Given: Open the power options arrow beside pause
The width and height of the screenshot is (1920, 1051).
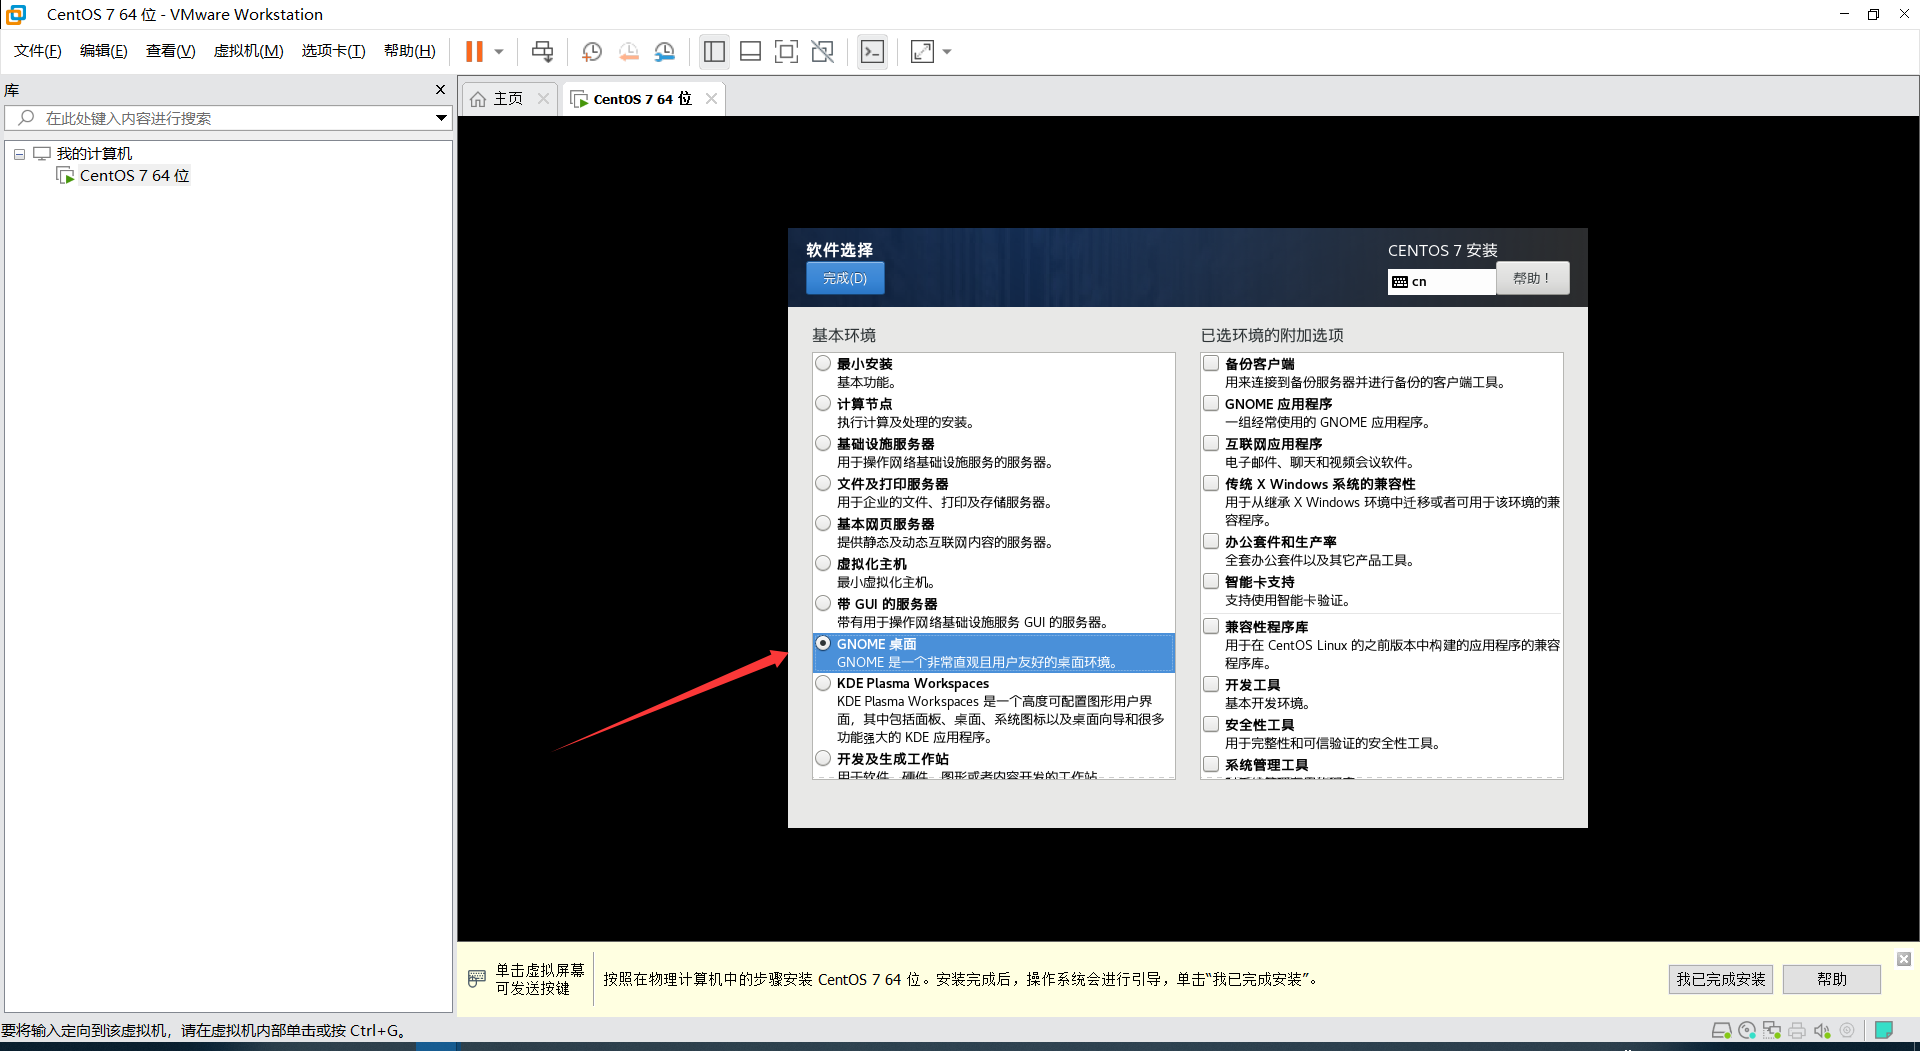Looking at the screenshot, I should pyautogui.click(x=499, y=51).
